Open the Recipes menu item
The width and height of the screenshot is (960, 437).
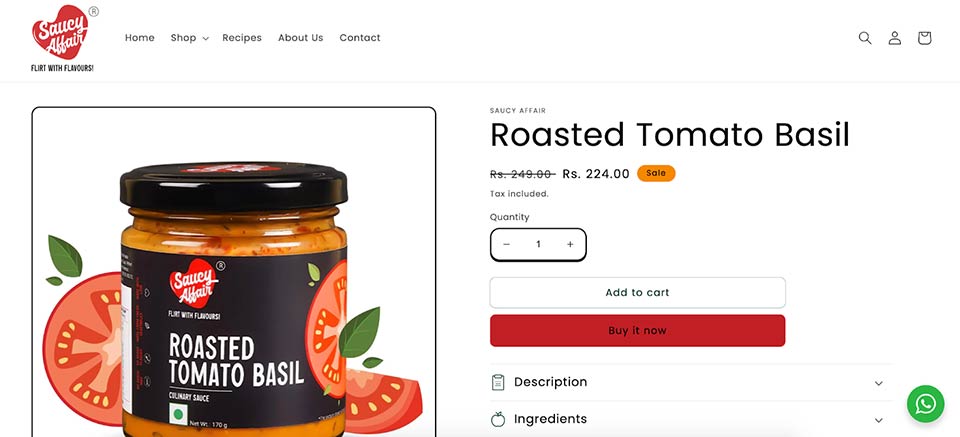pos(242,38)
